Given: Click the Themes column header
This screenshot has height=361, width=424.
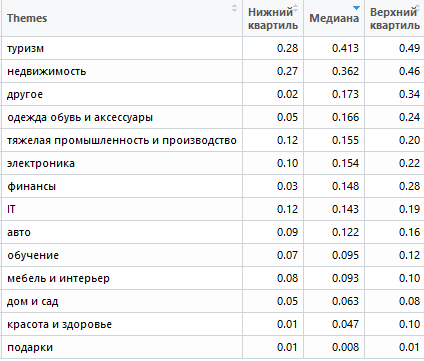Looking at the screenshot, I should tap(27, 18).
